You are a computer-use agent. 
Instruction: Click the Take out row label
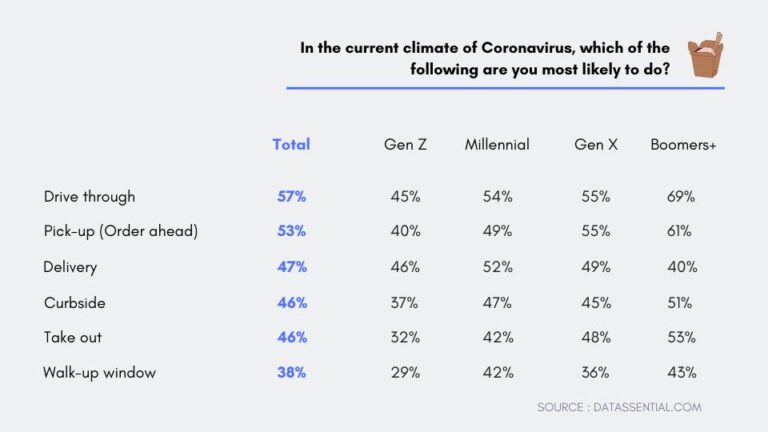click(x=72, y=337)
